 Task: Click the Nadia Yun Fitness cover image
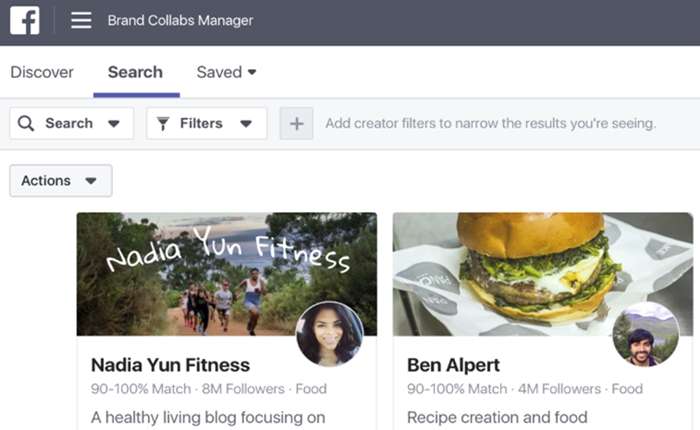[x=227, y=274]
